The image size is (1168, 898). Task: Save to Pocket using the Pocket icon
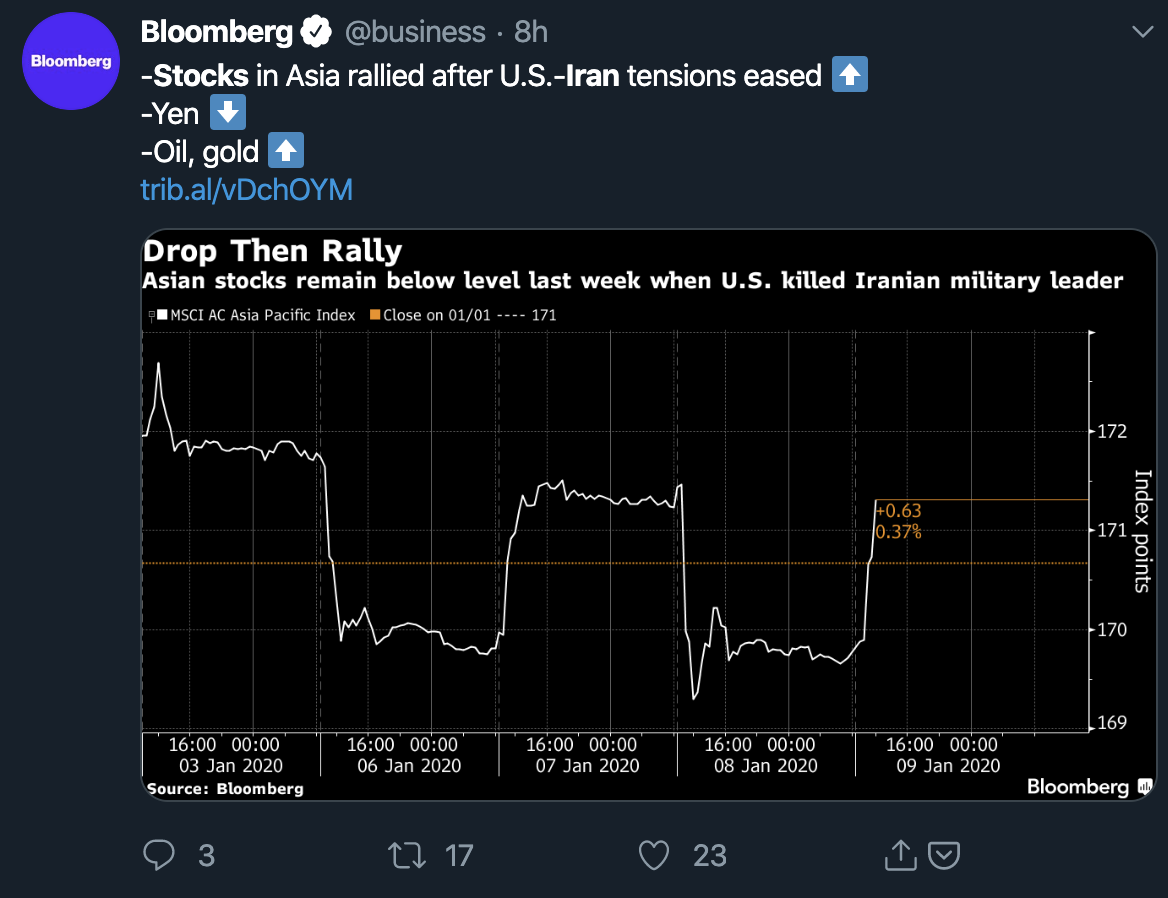pos(945,855)
